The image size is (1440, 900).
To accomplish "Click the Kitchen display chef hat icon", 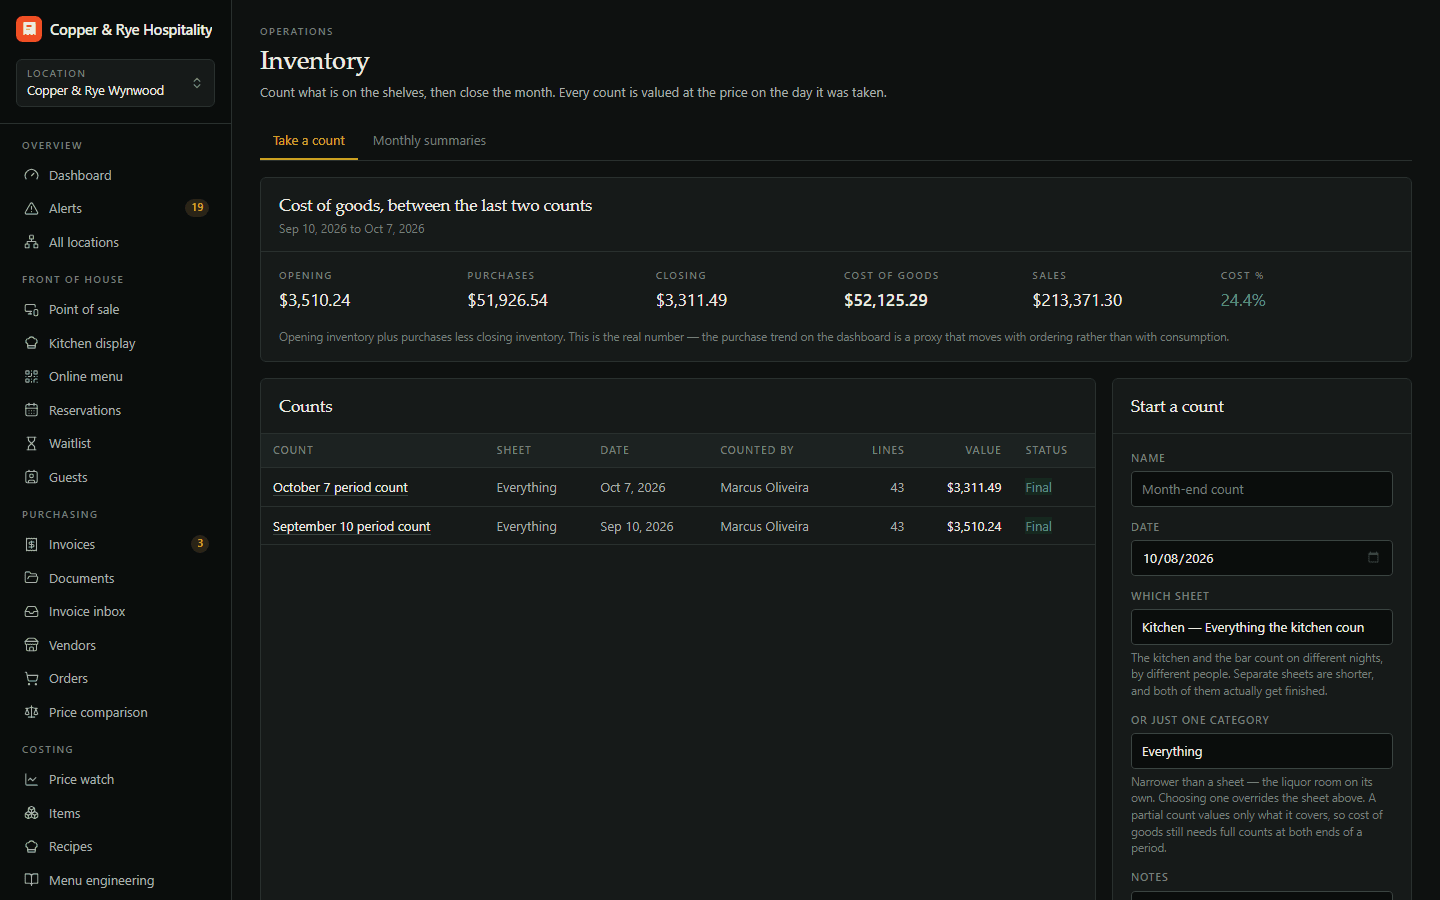I will coord(31,343).
